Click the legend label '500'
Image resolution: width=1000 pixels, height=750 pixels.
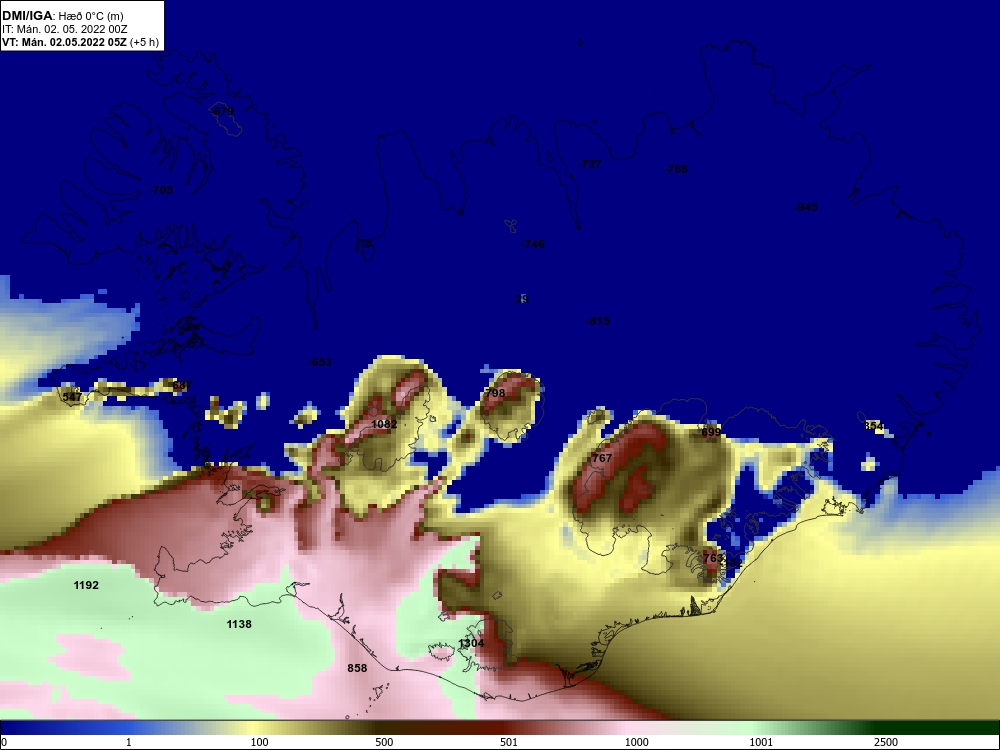coord(385,742)
